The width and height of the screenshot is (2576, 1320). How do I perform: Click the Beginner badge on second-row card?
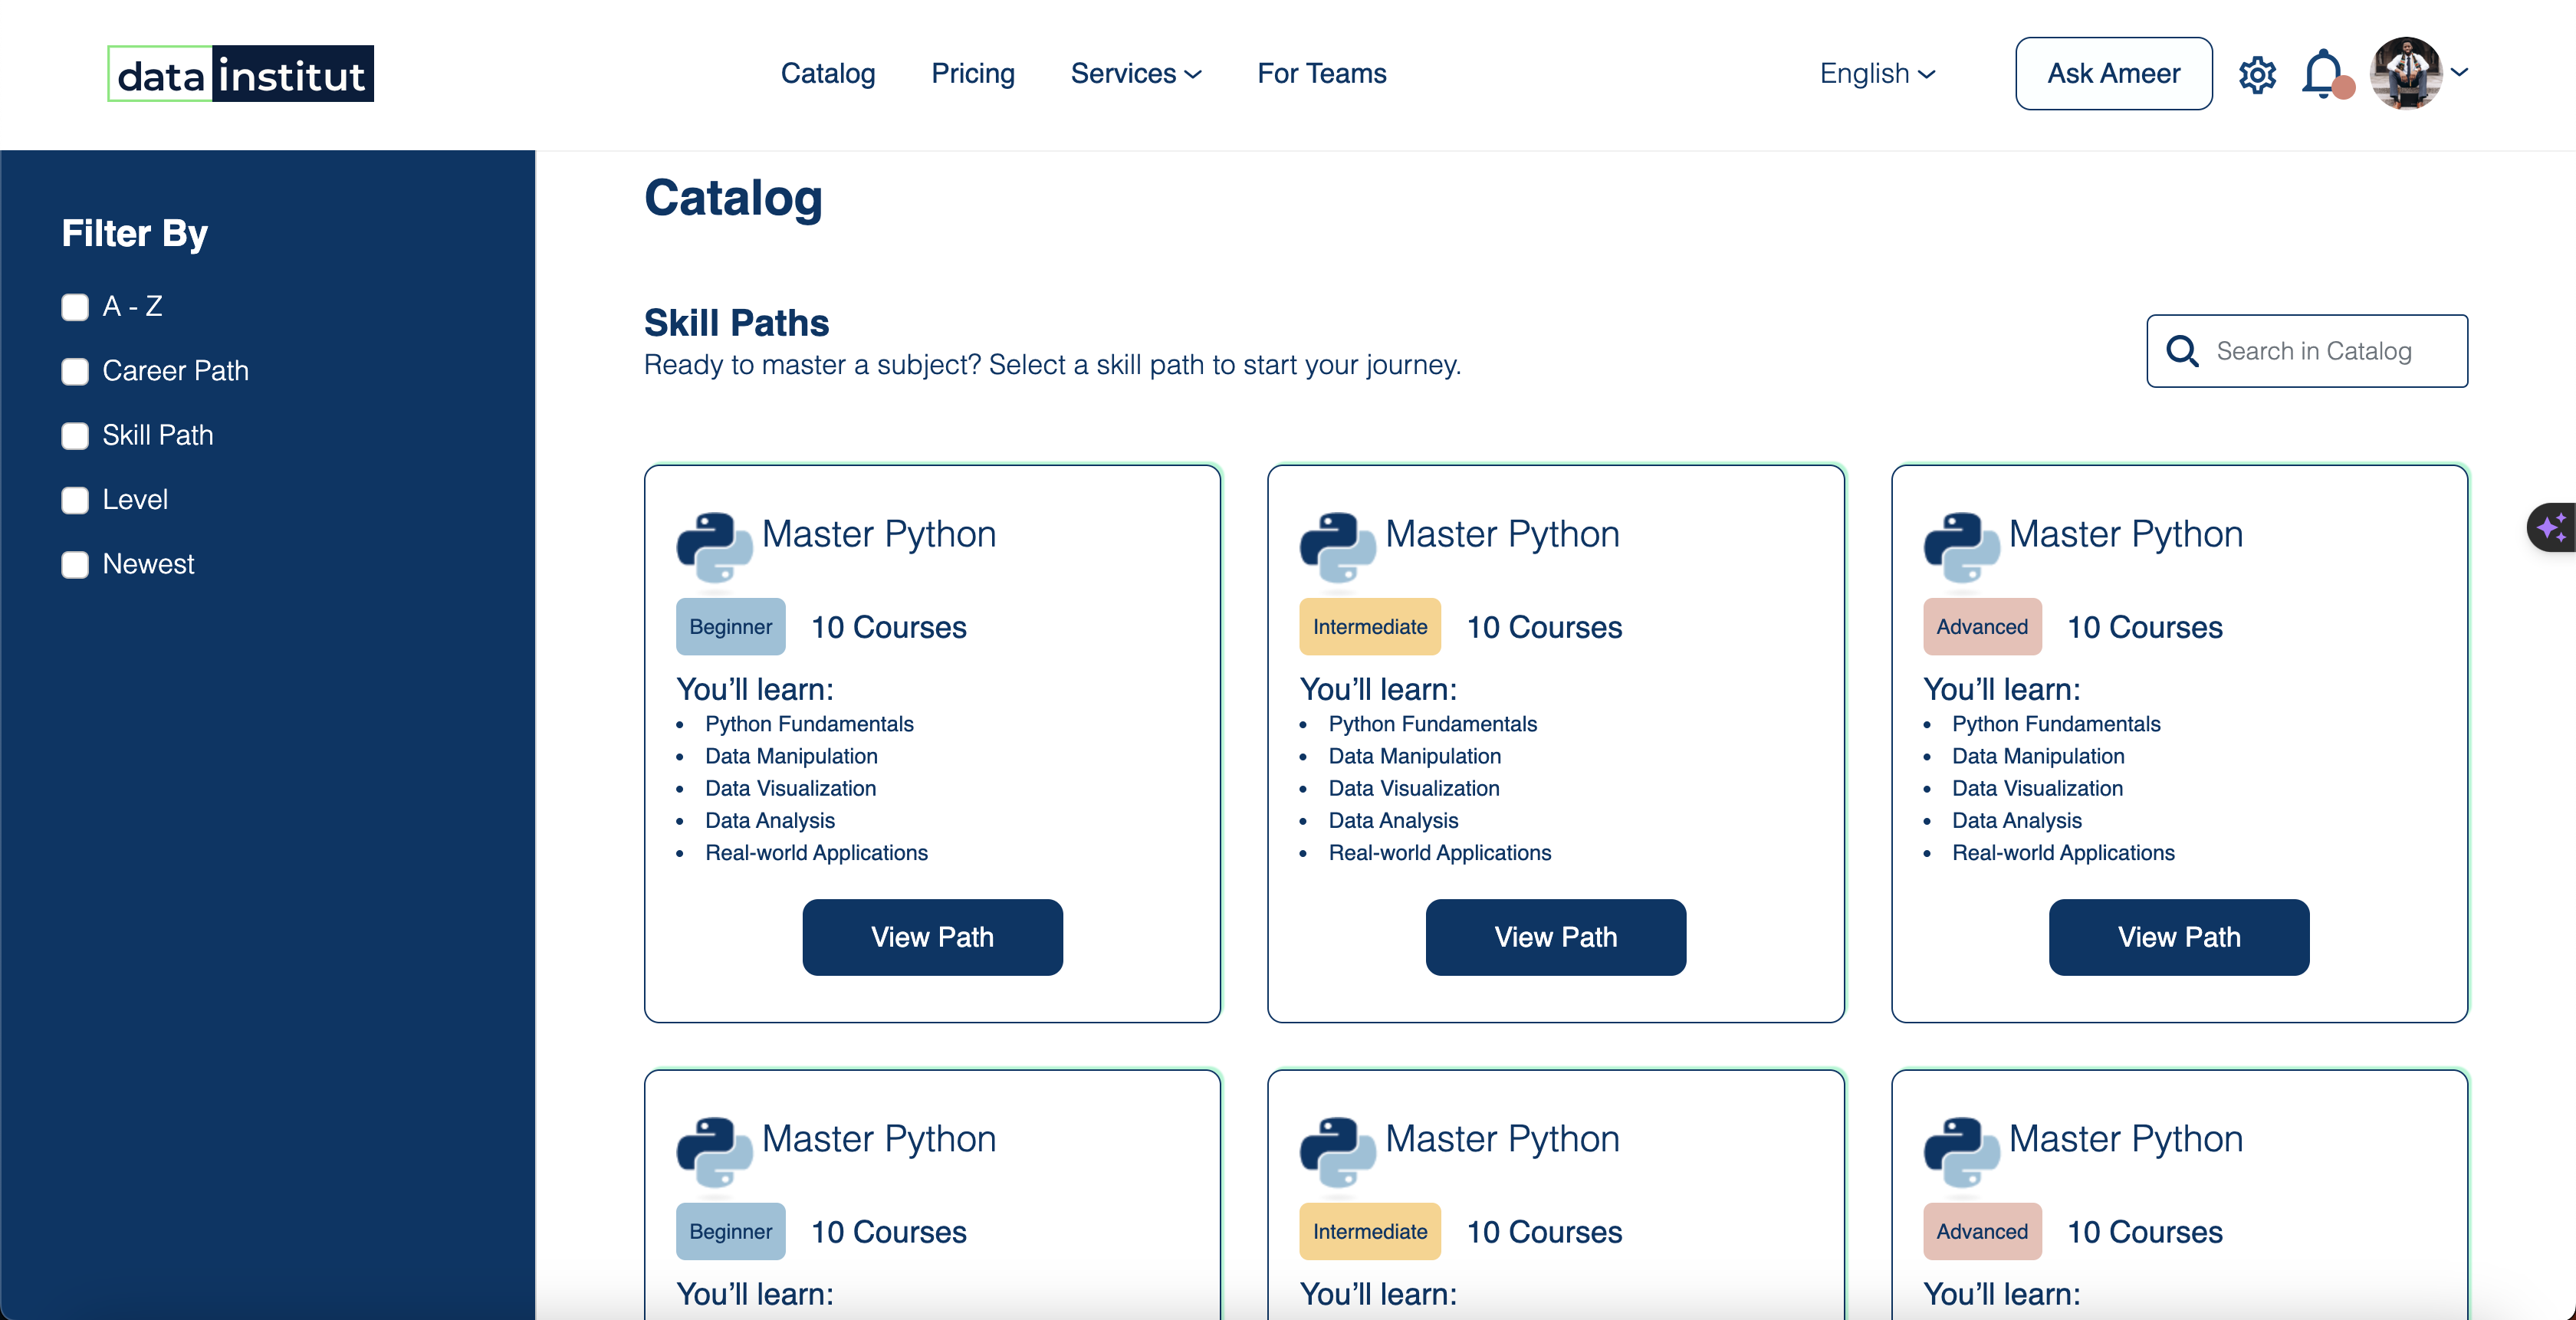coord(730,1232)
